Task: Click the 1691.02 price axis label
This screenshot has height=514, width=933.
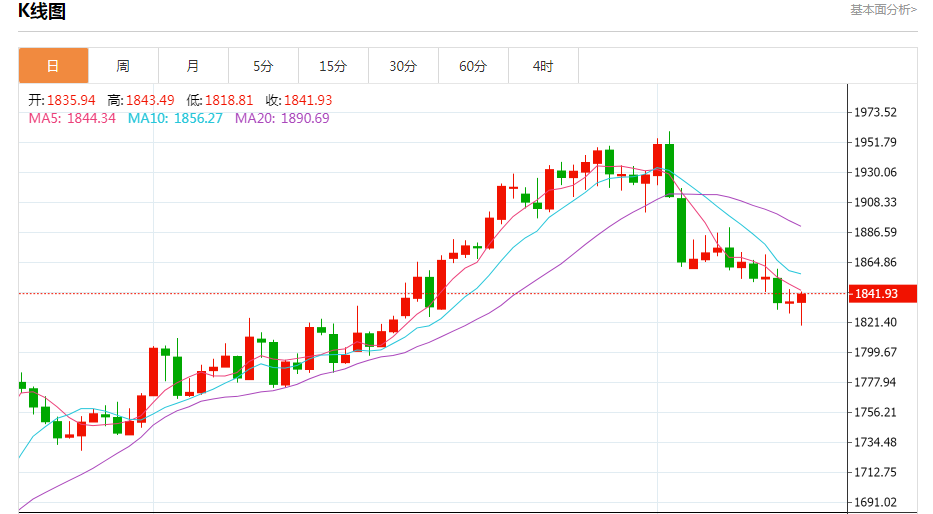Action: coord(876,502)
